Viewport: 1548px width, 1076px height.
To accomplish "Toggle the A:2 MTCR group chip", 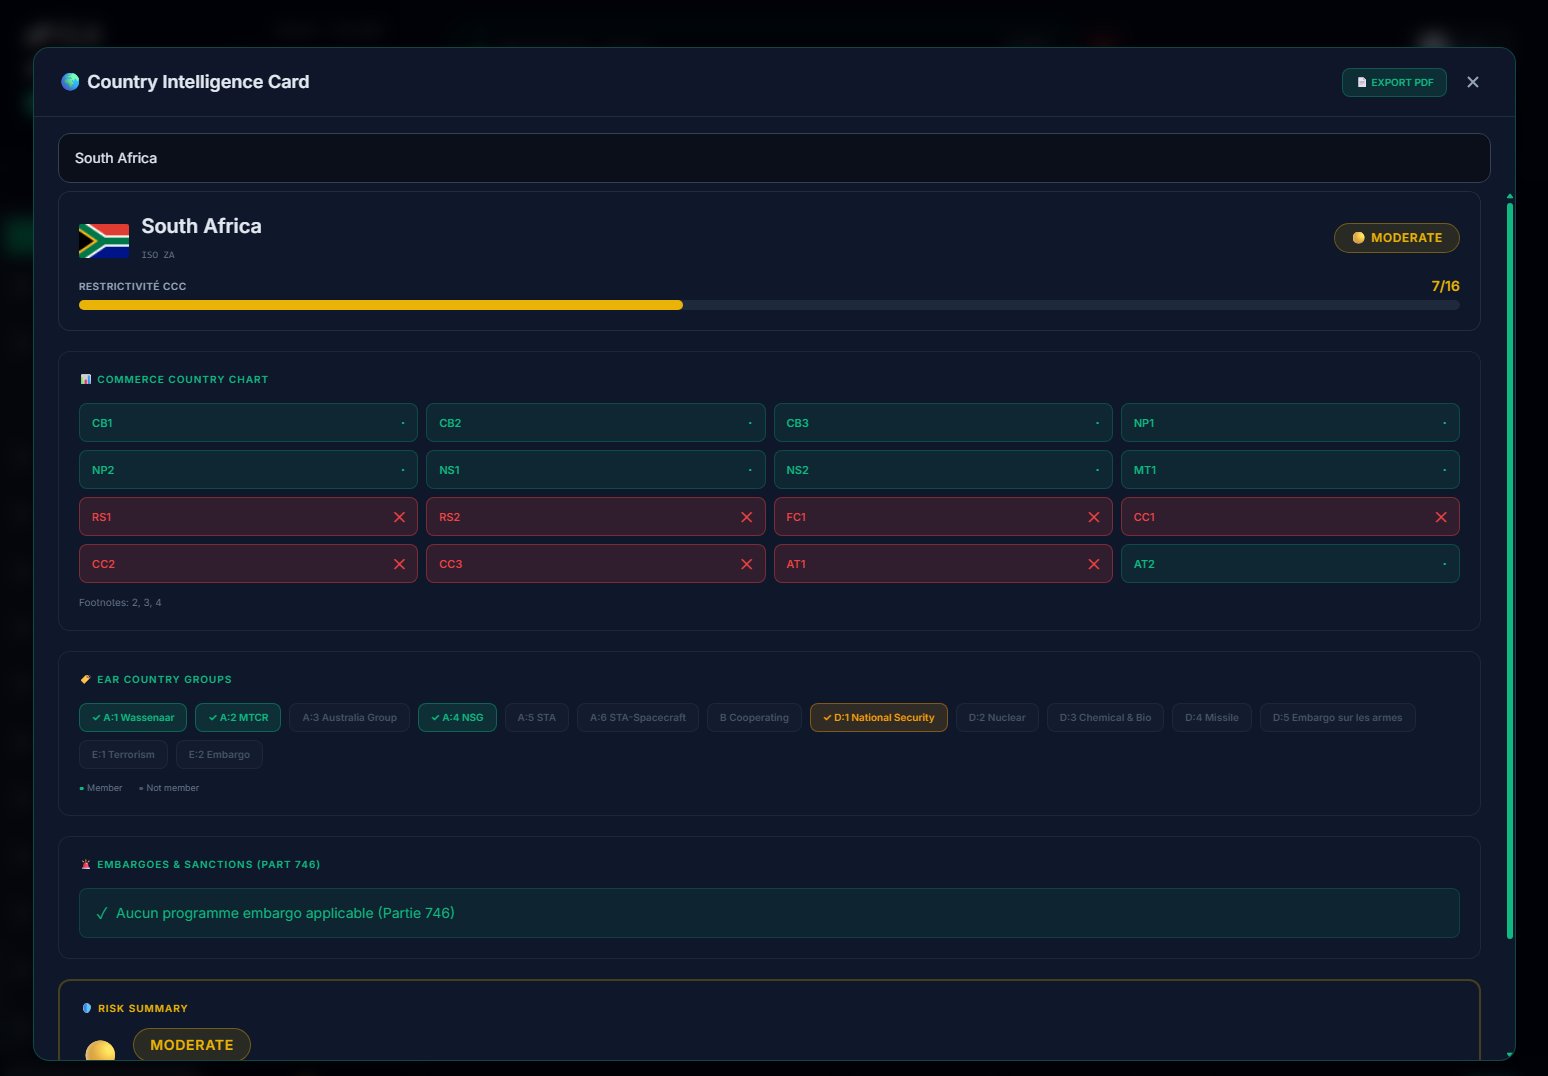I will click(238, 718).
